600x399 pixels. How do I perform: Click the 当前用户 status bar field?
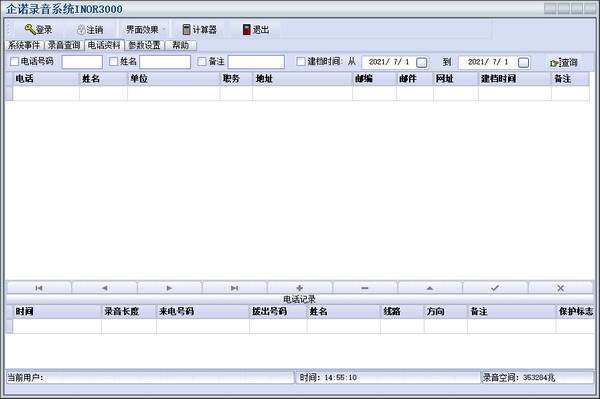(150, 378)
